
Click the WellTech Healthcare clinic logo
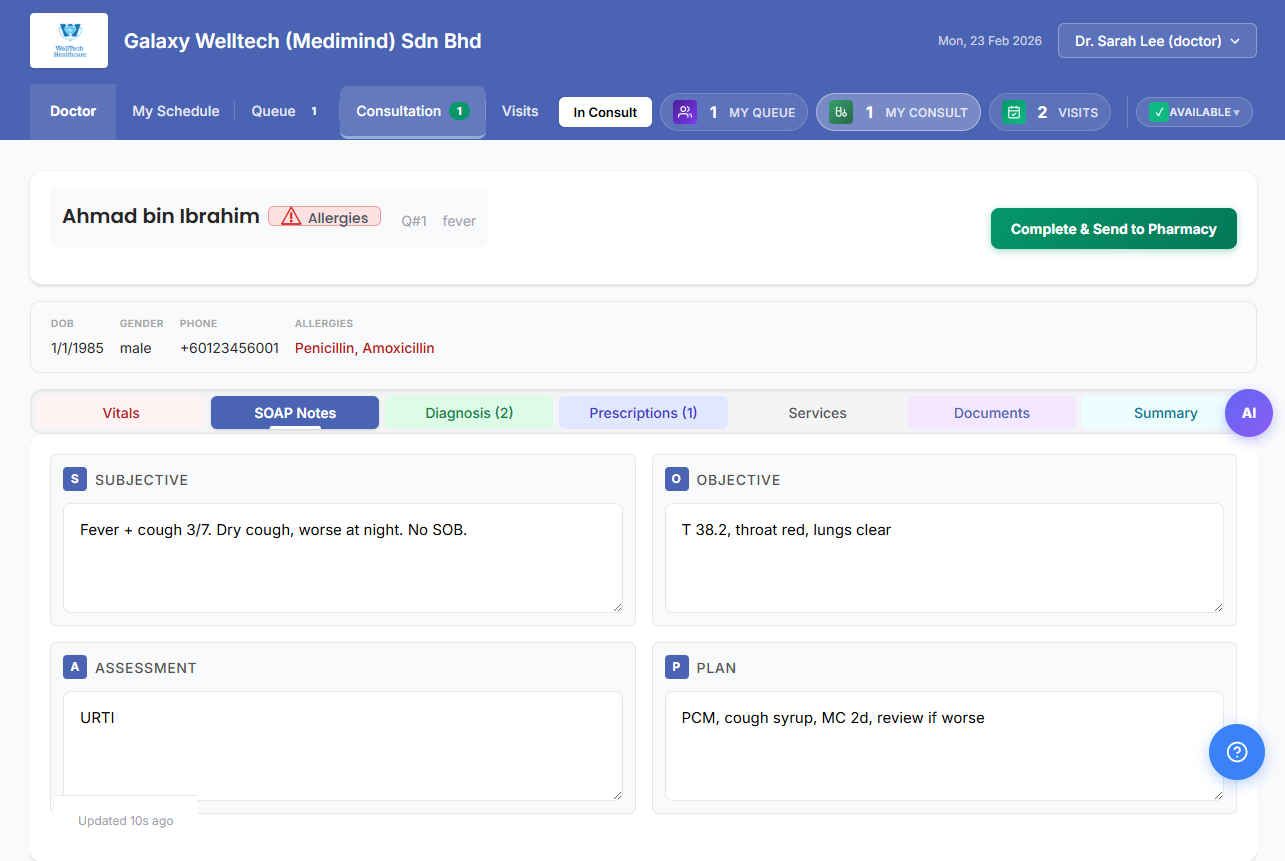tap(68, 40)
